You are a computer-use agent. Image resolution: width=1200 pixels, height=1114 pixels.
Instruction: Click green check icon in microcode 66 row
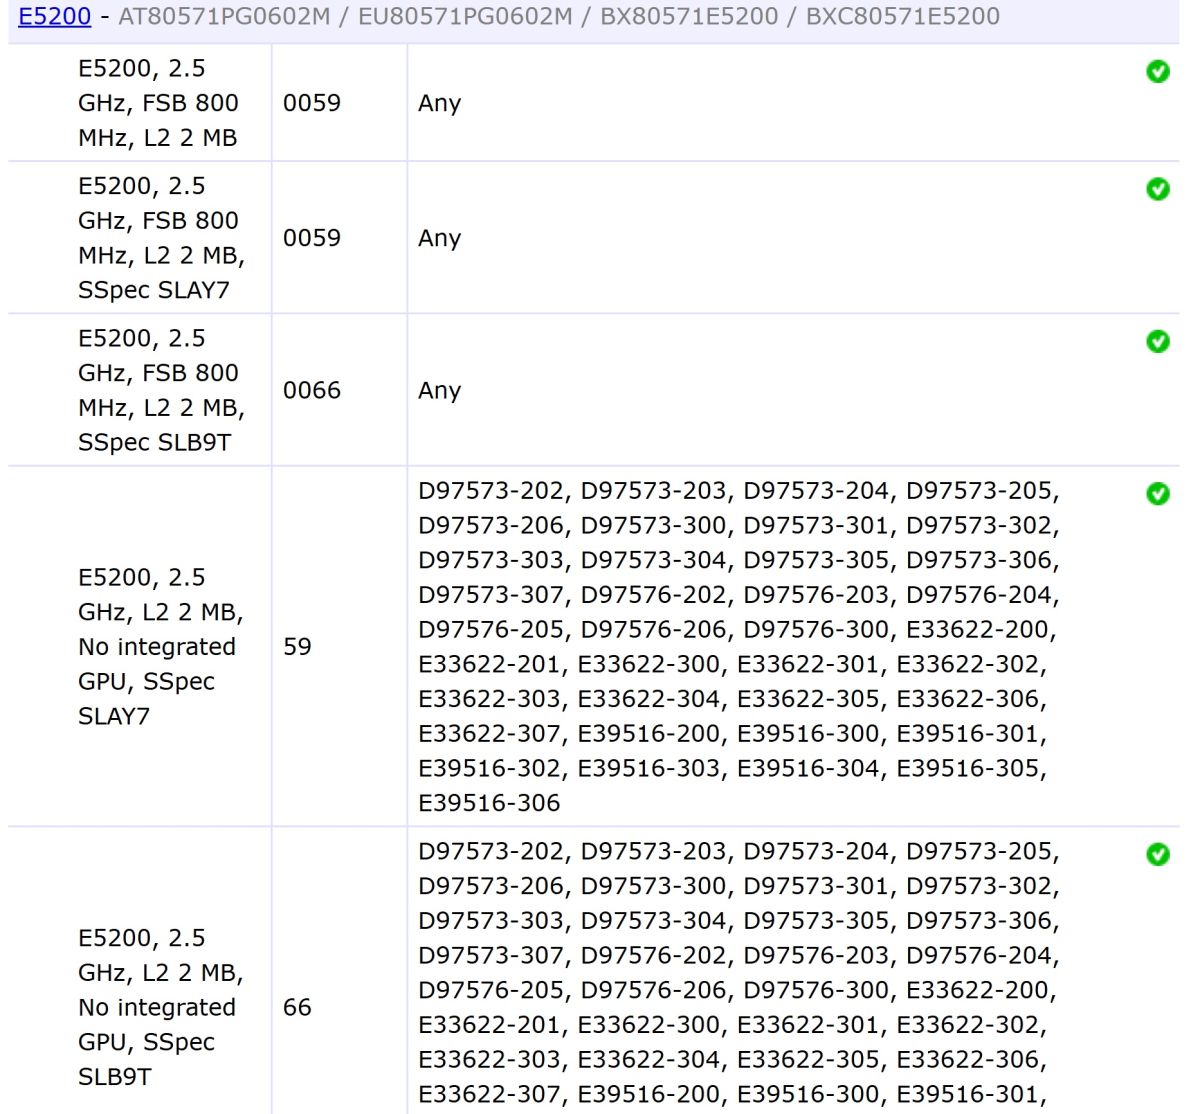1158,855
